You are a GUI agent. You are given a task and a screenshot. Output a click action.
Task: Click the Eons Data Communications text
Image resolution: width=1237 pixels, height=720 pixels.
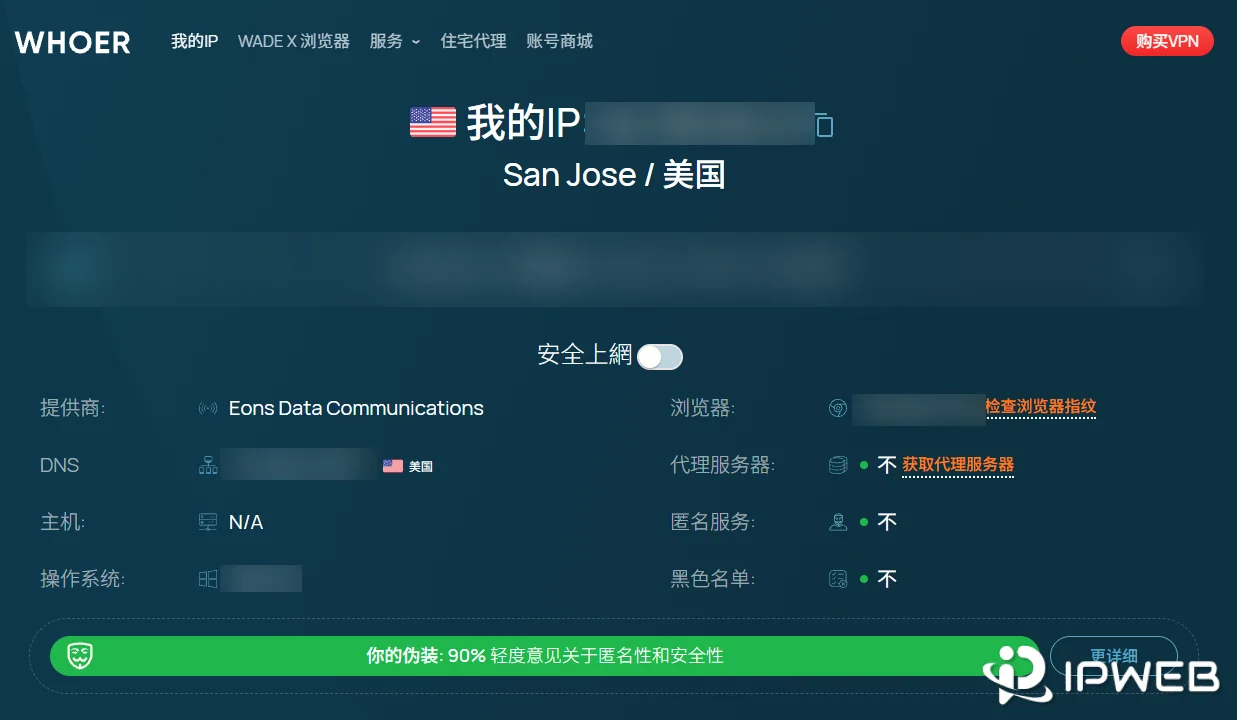point(356,408)
